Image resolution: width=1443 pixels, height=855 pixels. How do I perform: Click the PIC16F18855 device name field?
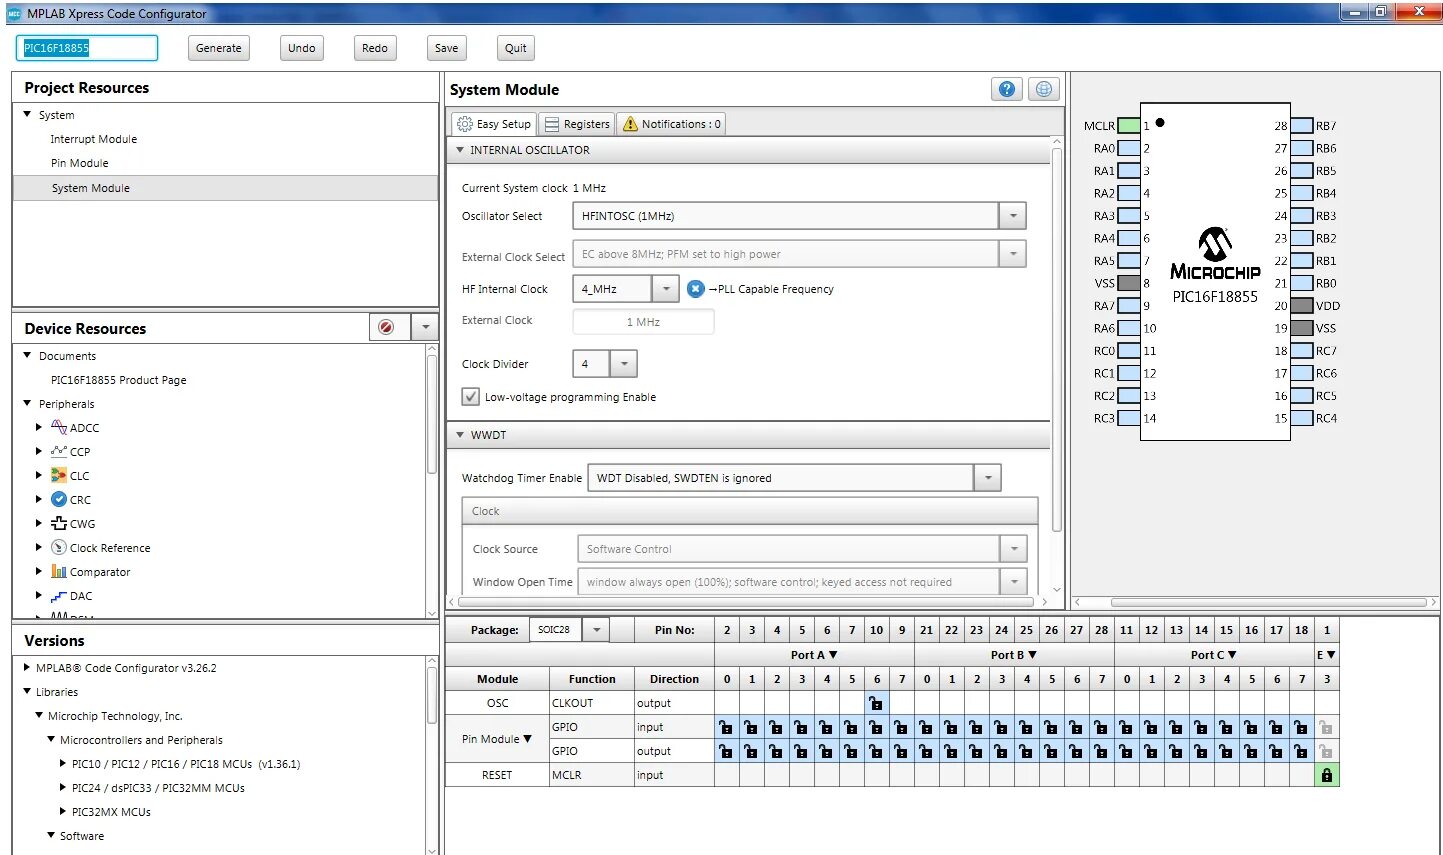pyautogui.click(x=87, y=48)
